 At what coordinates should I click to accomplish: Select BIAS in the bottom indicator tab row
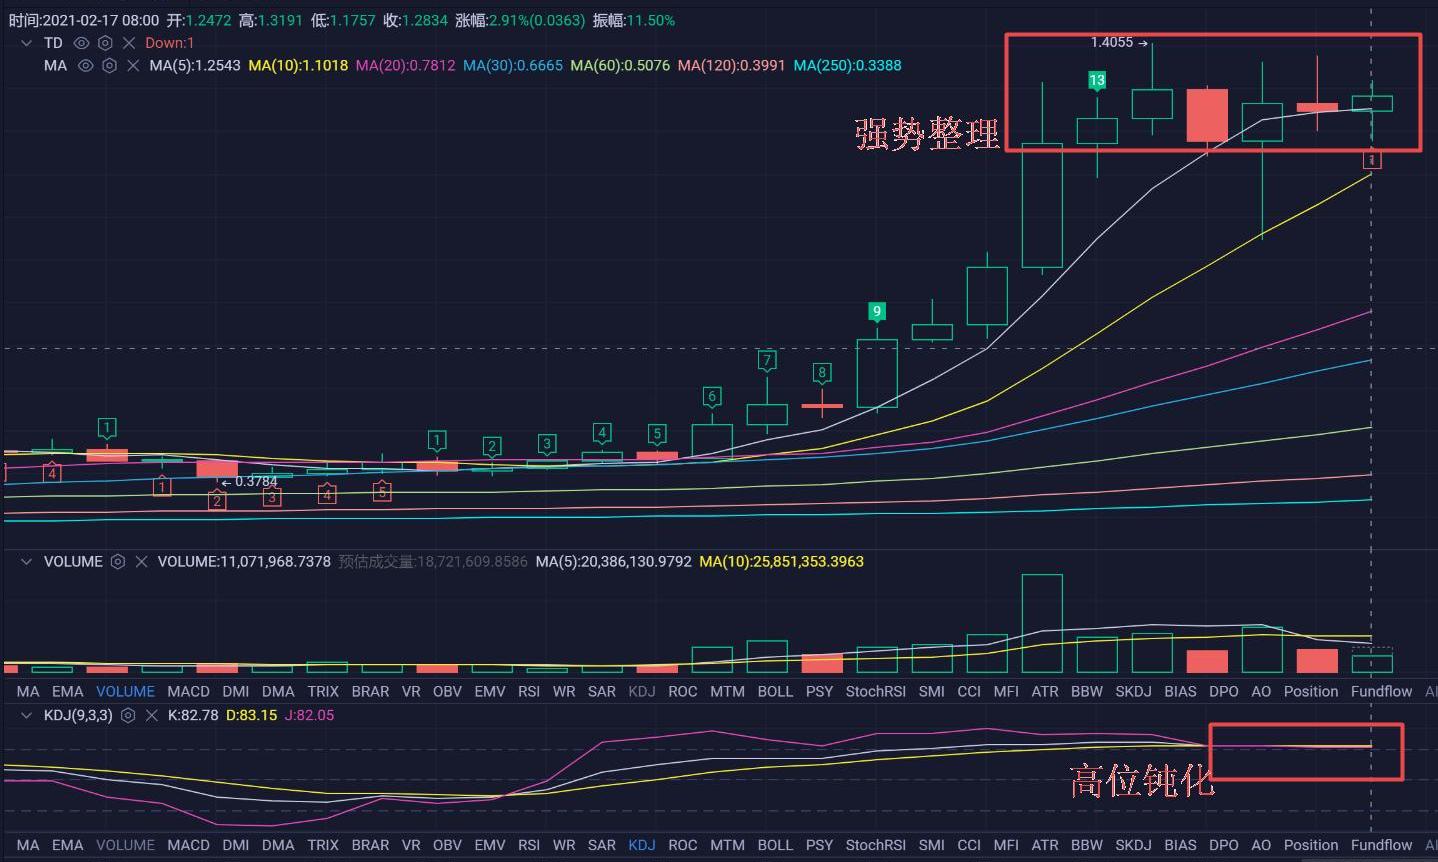(x=1180, y=845)
